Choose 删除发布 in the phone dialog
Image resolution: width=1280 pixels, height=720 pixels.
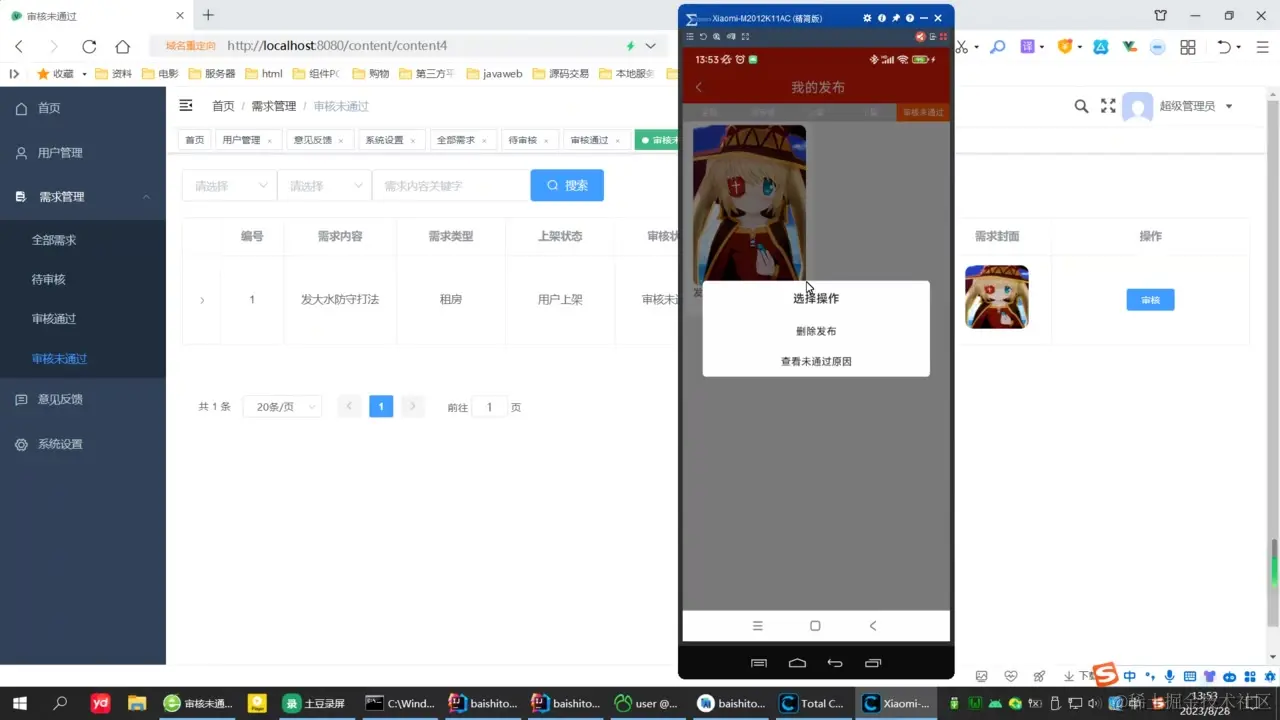tap(816, 331)
